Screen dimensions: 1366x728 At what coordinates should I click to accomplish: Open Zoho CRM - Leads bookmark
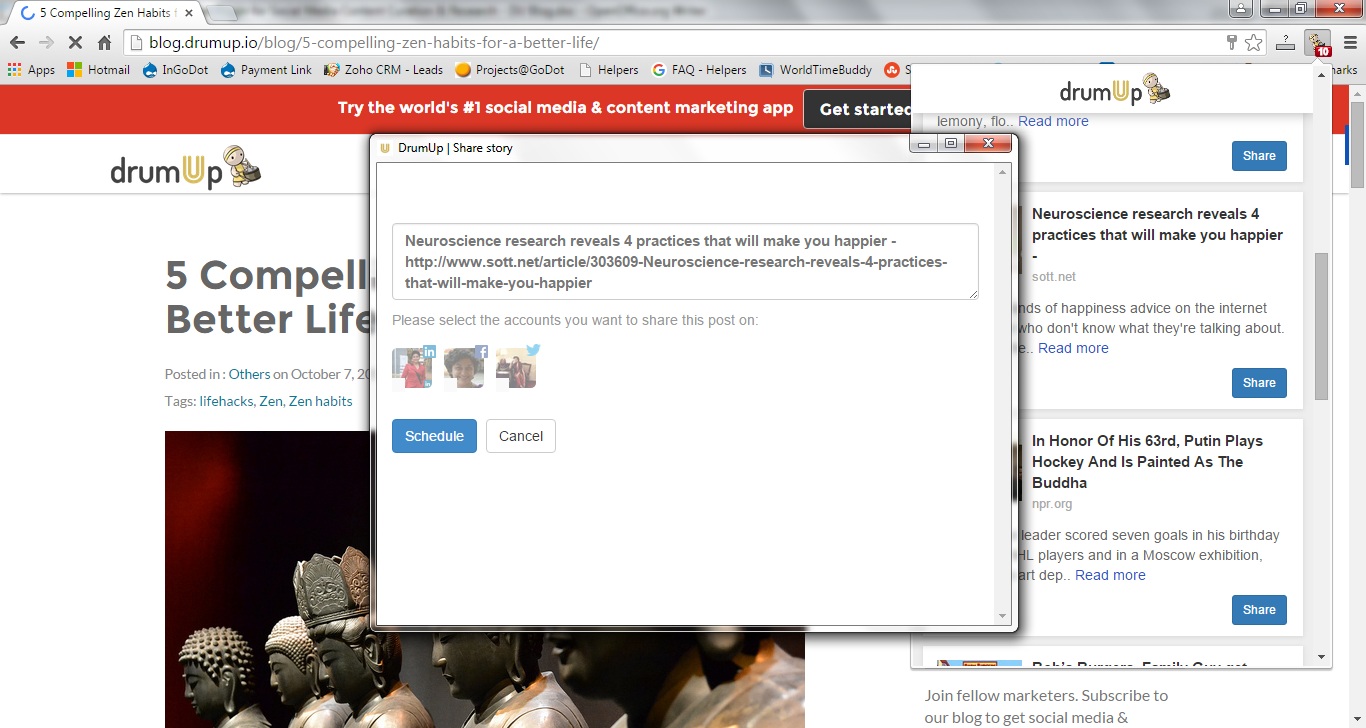[x=384, y=70]
